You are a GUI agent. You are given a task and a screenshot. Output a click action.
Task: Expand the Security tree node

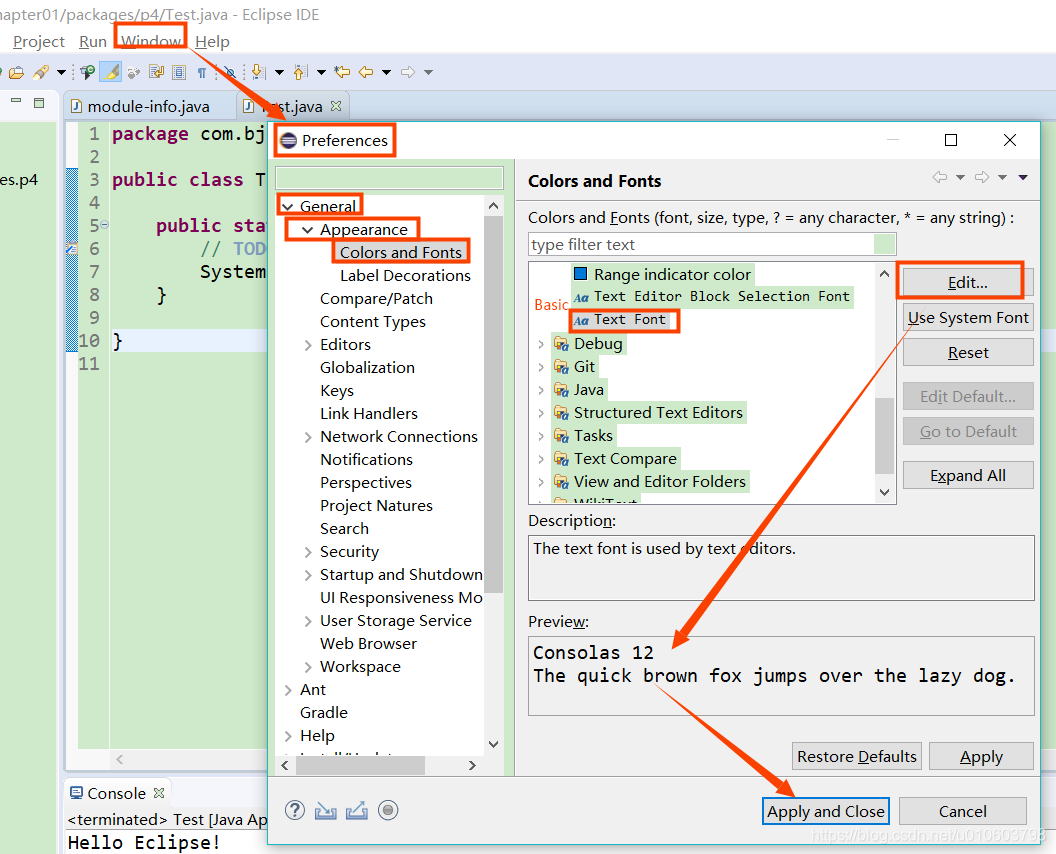tap(308, 552)
